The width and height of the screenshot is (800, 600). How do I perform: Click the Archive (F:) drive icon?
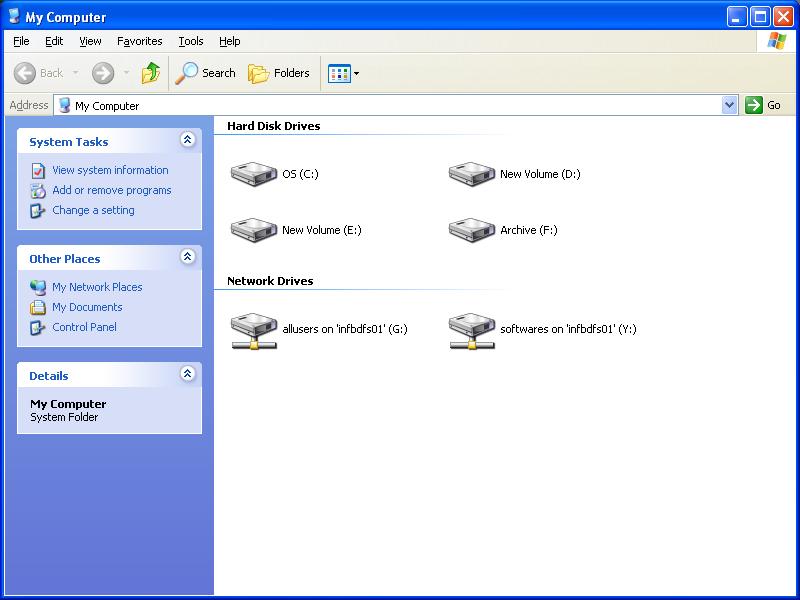(472, 229)
